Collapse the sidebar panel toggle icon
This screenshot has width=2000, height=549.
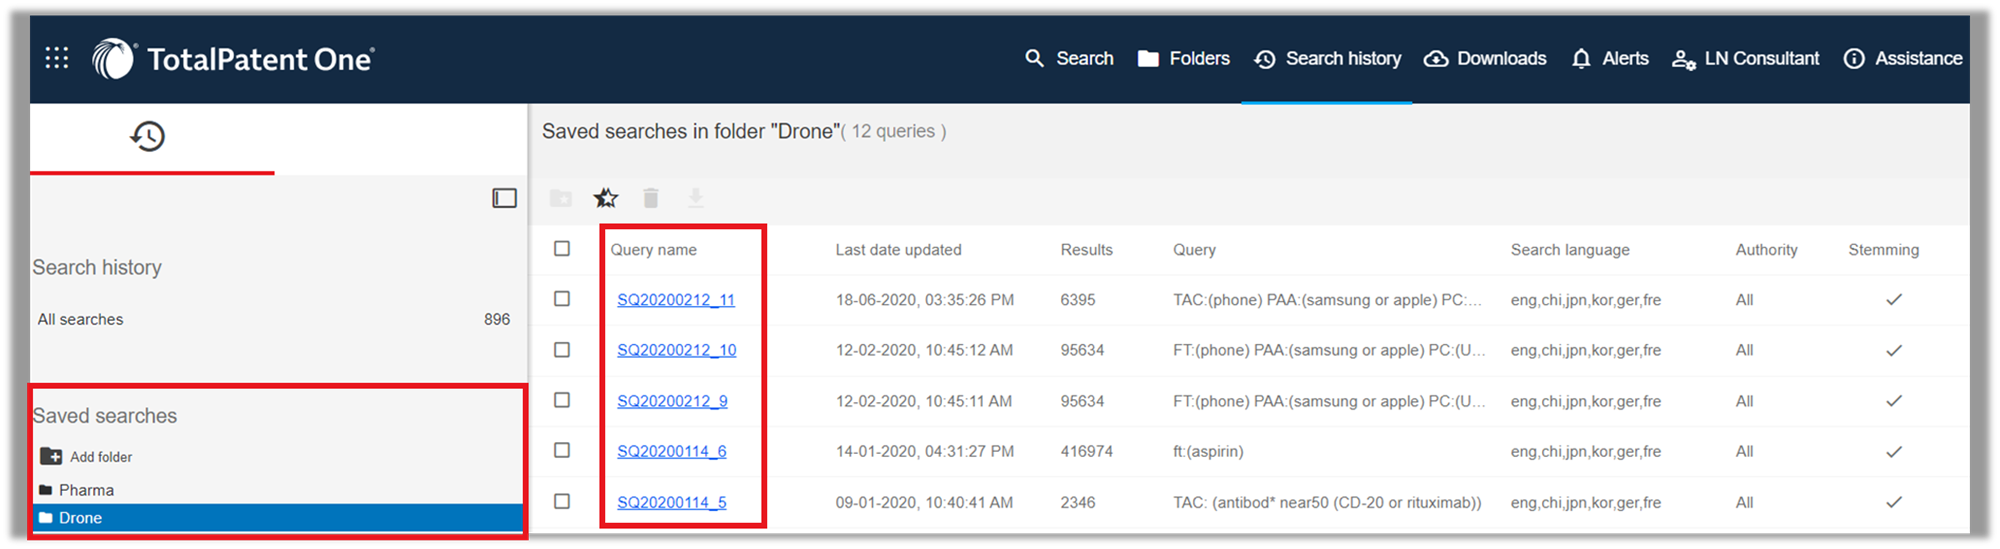[x=505, y=198]
